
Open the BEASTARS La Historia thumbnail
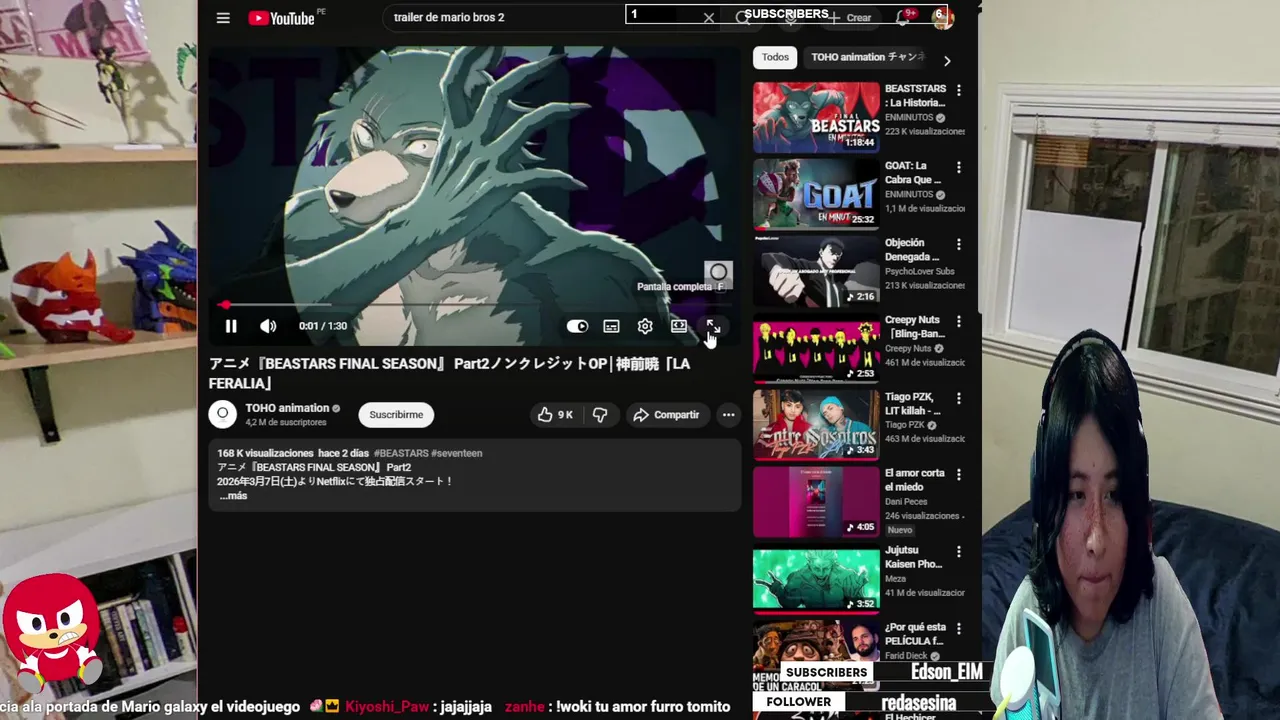816,117
